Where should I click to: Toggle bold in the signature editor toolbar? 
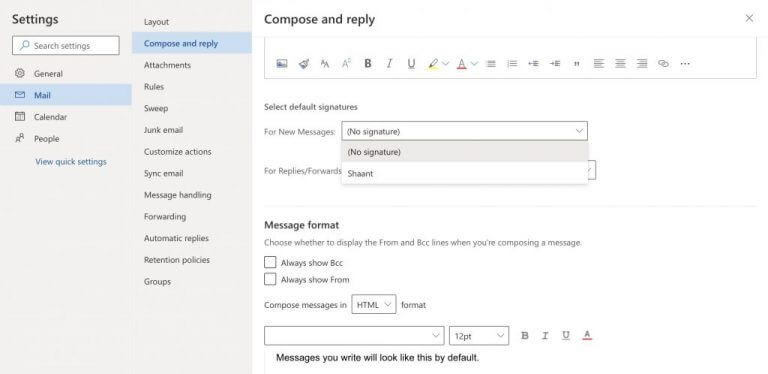[368, 64]
